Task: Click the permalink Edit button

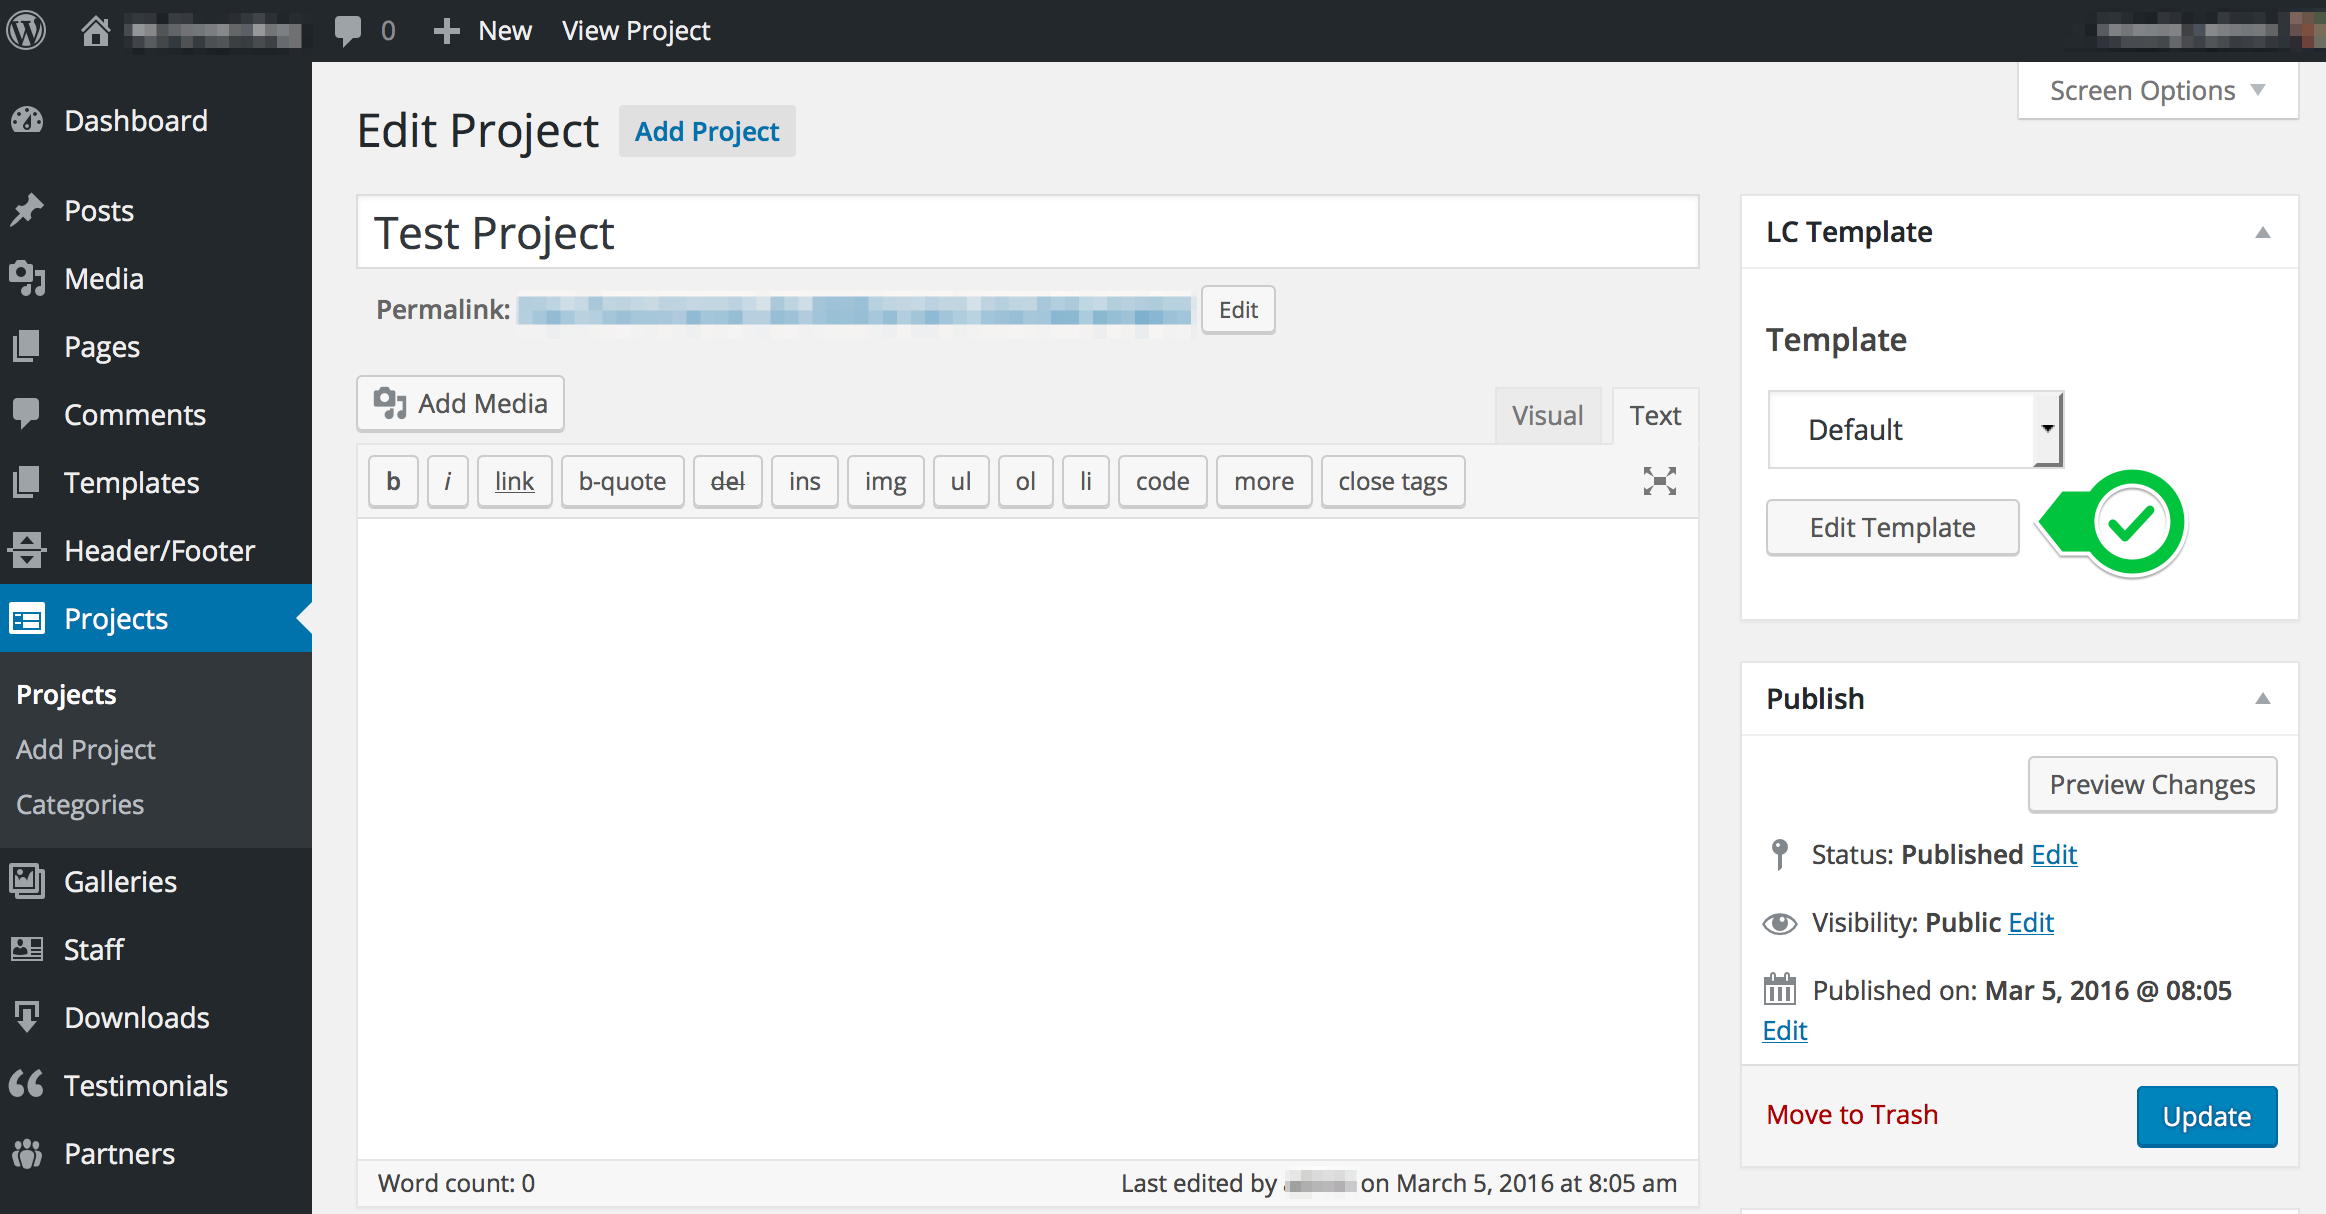Action: 1238,310
